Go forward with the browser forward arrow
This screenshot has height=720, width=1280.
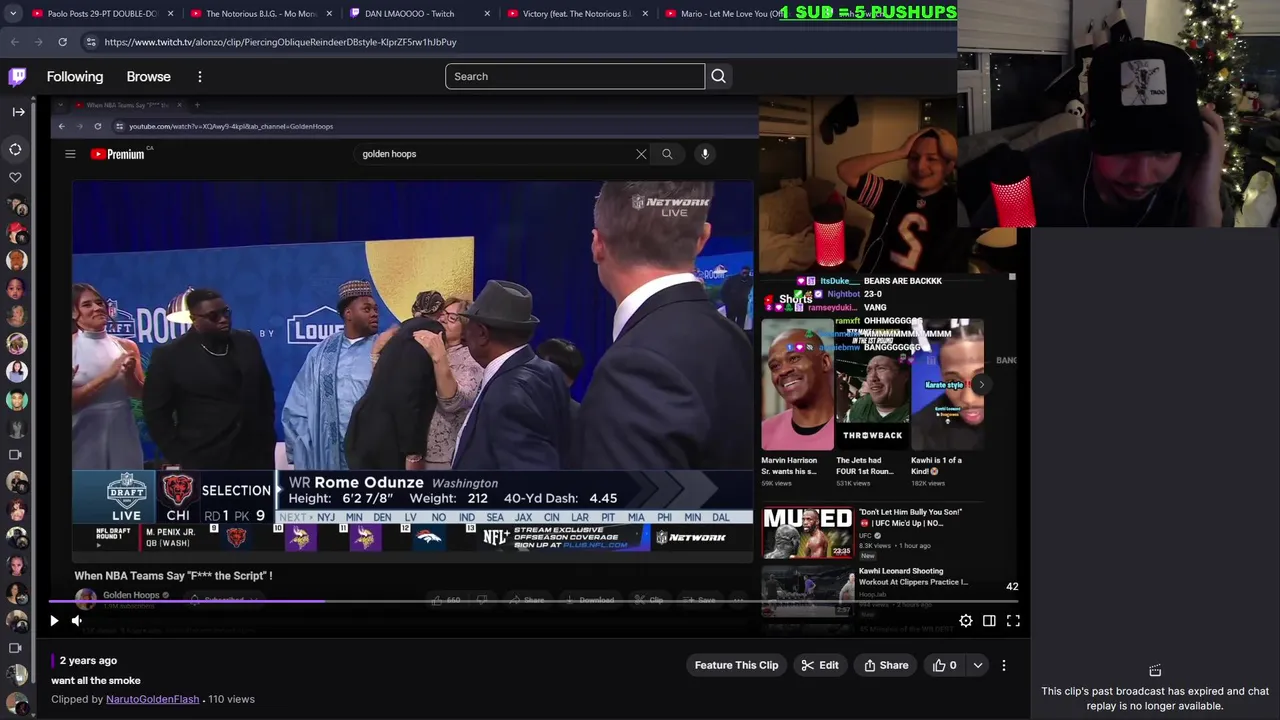38,42
